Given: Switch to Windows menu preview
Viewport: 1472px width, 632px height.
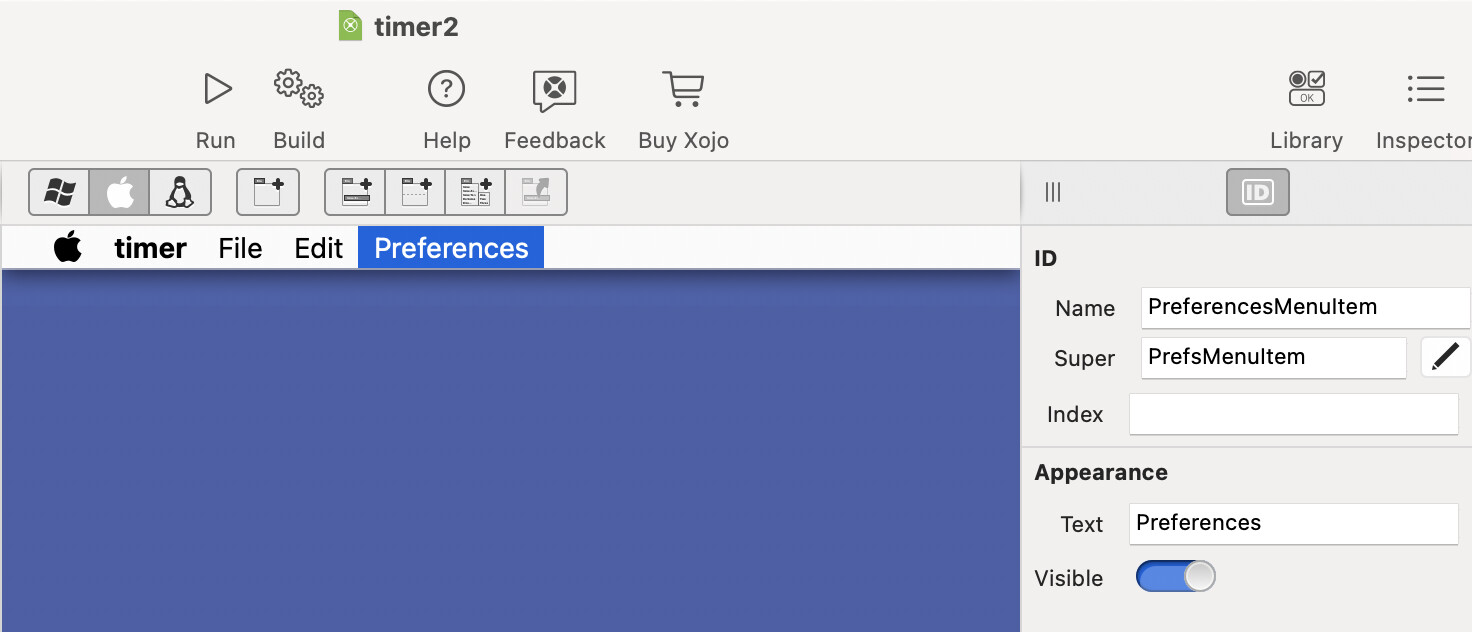Looking at the screenshot, I should (x=60, y=192).
